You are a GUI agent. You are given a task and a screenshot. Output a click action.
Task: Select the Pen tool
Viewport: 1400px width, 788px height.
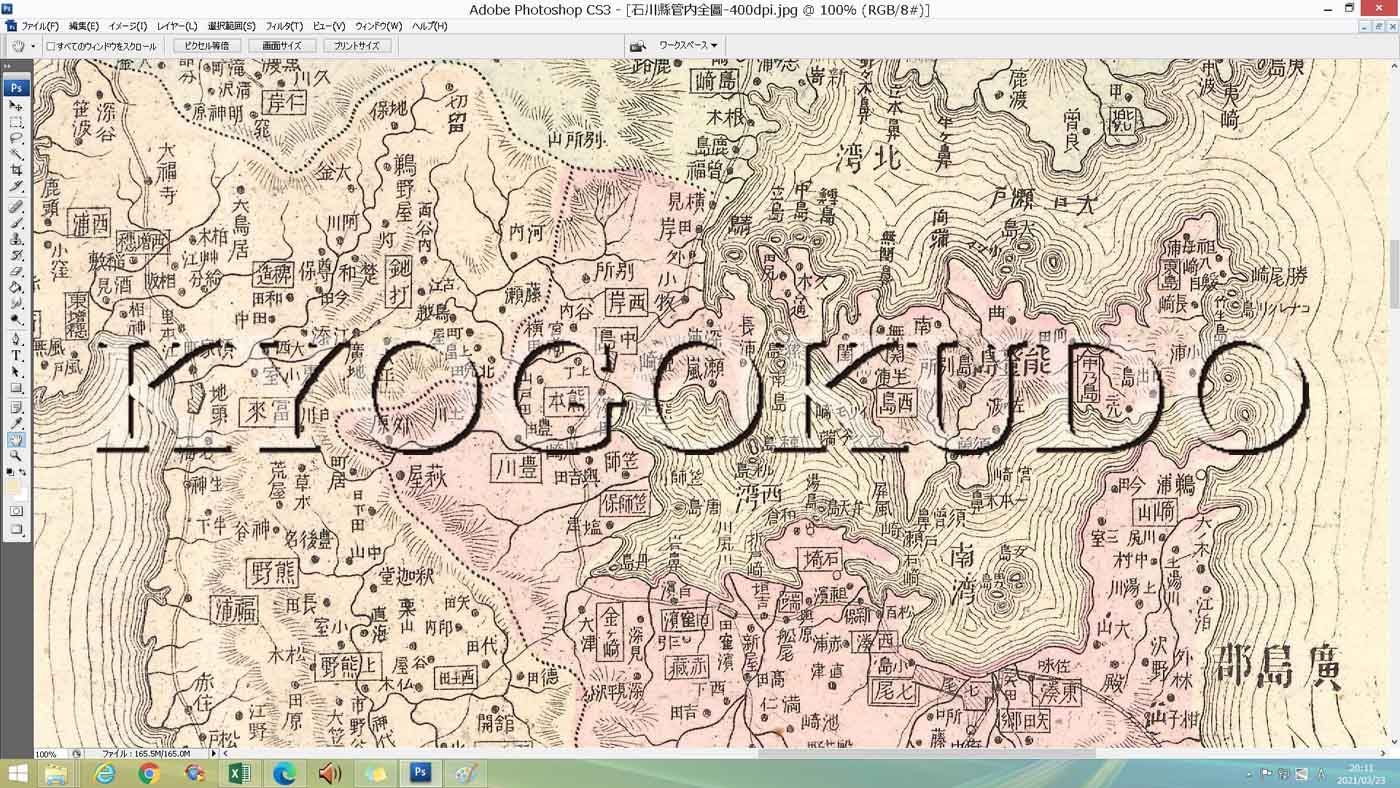[x=16, y=339]
